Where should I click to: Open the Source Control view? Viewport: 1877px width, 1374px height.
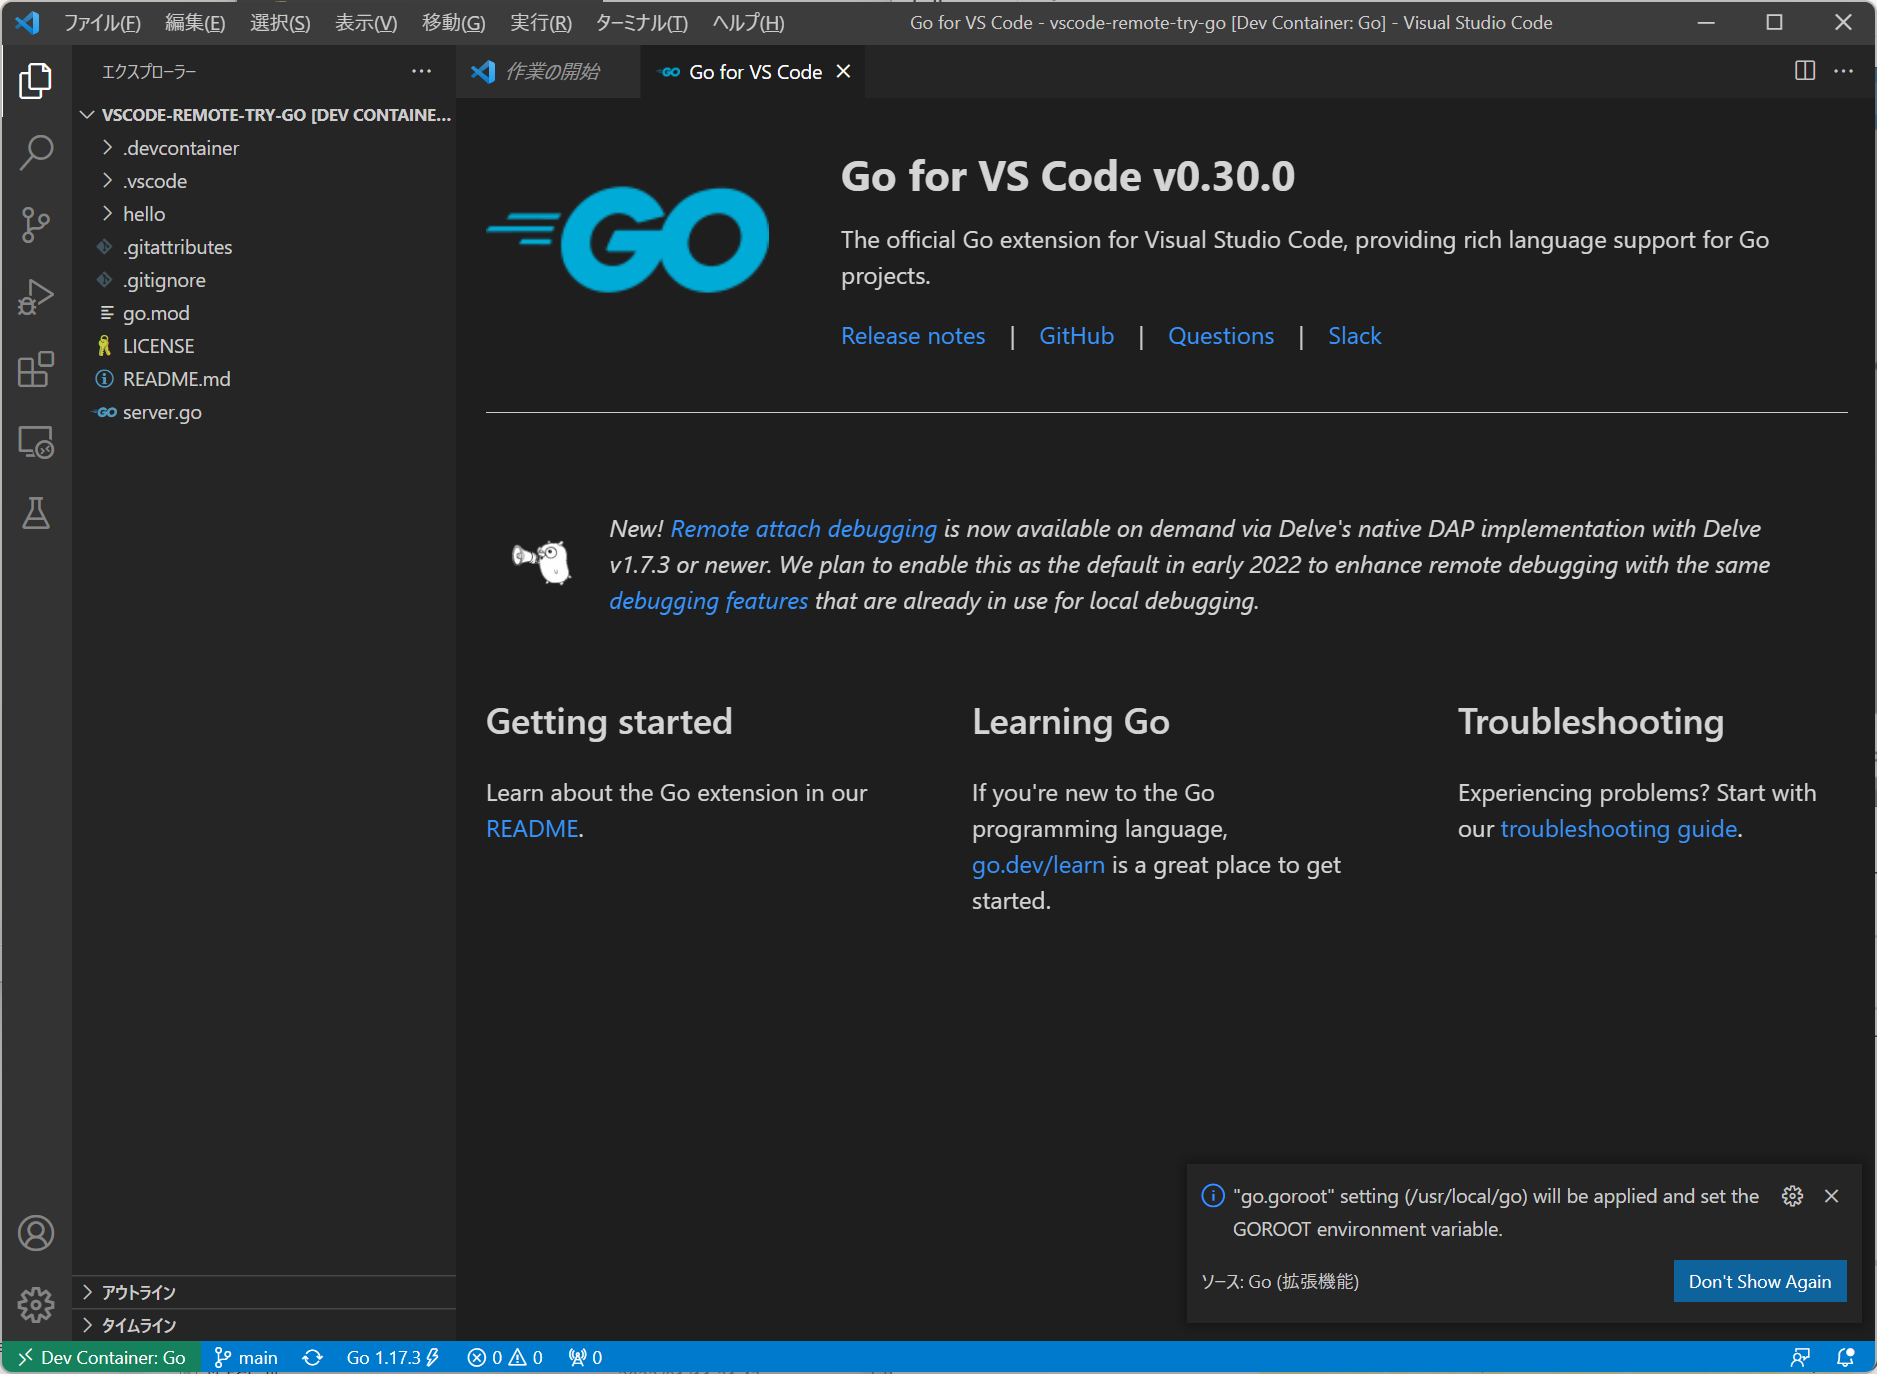tap(36, 225)
